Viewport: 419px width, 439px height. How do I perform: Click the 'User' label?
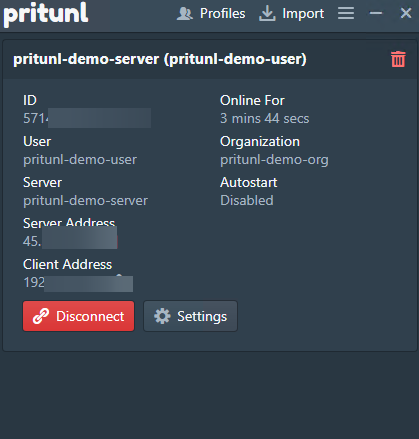[x=37, y=141]
